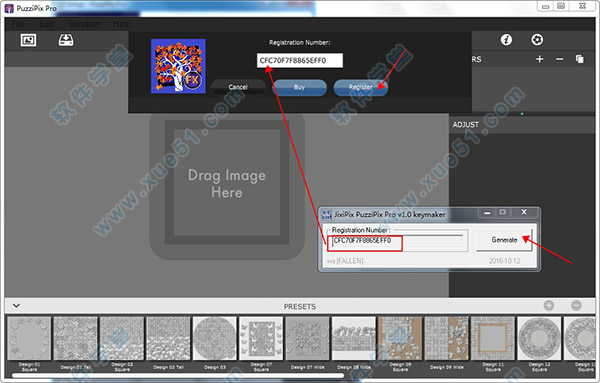This screenshot has width=600, height=383.
Task: Click the keymaker Registration Number field
Action: [397, 241]
